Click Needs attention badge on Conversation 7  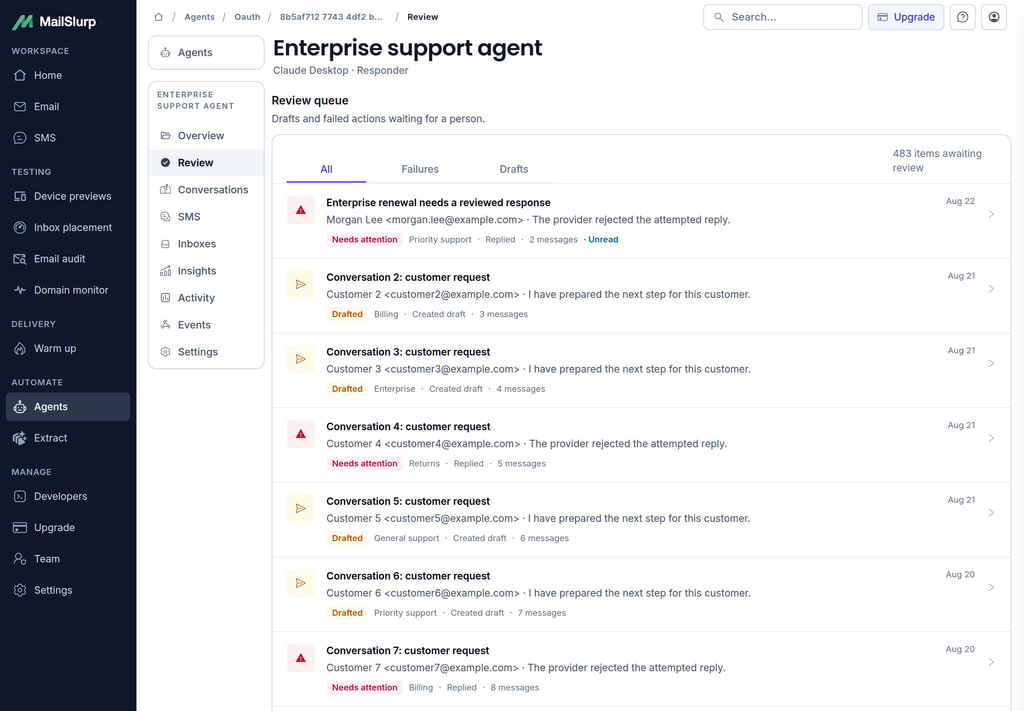point(364,687)
